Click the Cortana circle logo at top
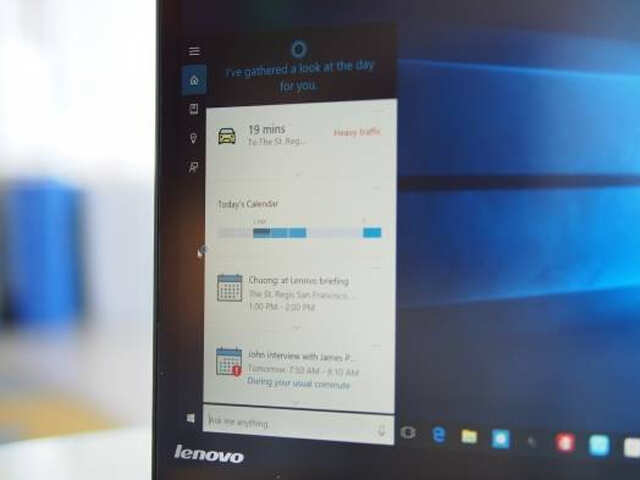The height and width of the screenshot is (480, 640). coord(296,47)
